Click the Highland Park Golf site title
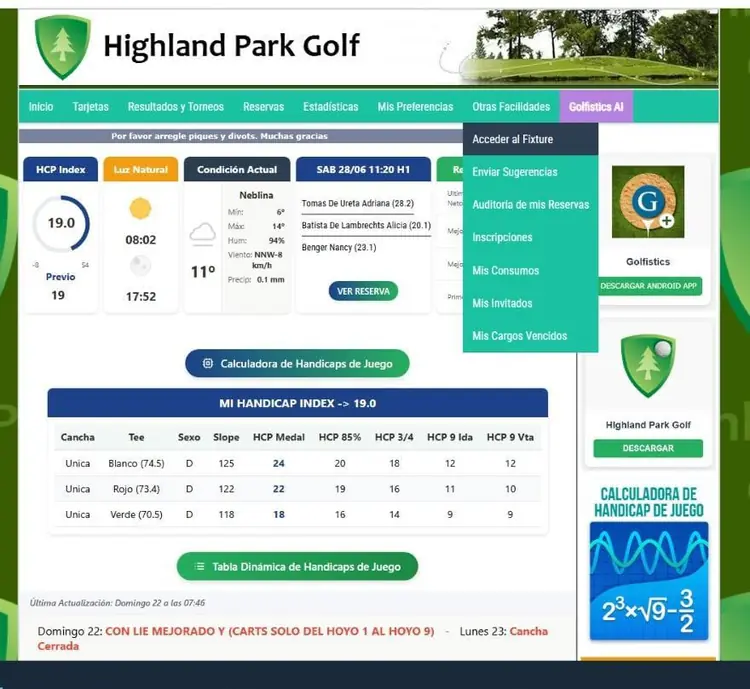 (x=232, y=45)
